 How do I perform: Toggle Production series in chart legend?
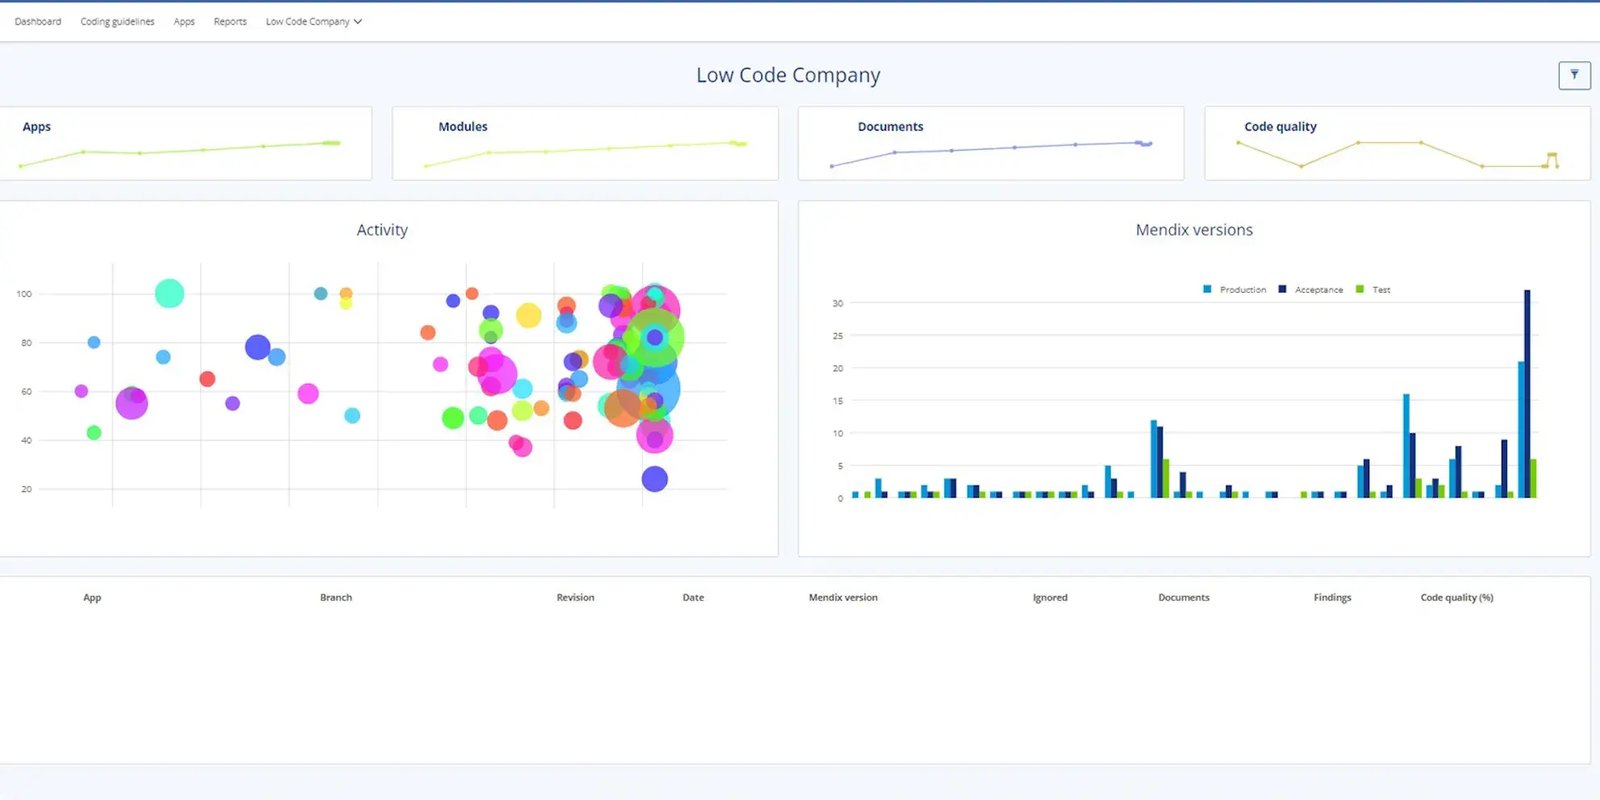pos(1235,290)
